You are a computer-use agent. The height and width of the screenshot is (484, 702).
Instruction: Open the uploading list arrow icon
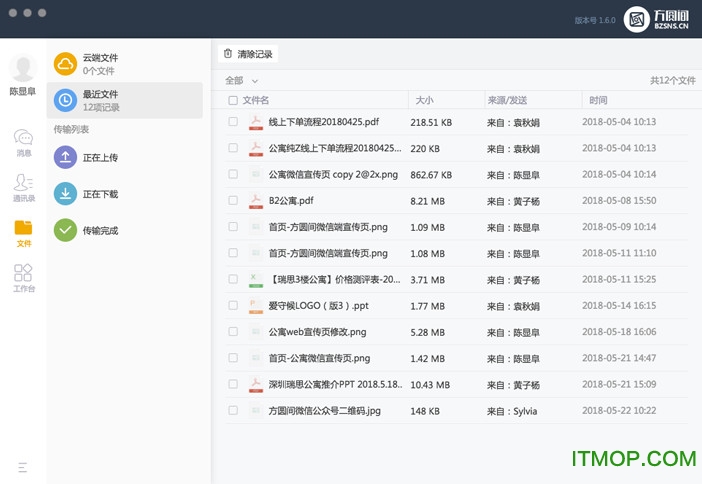tap(65, 157)
